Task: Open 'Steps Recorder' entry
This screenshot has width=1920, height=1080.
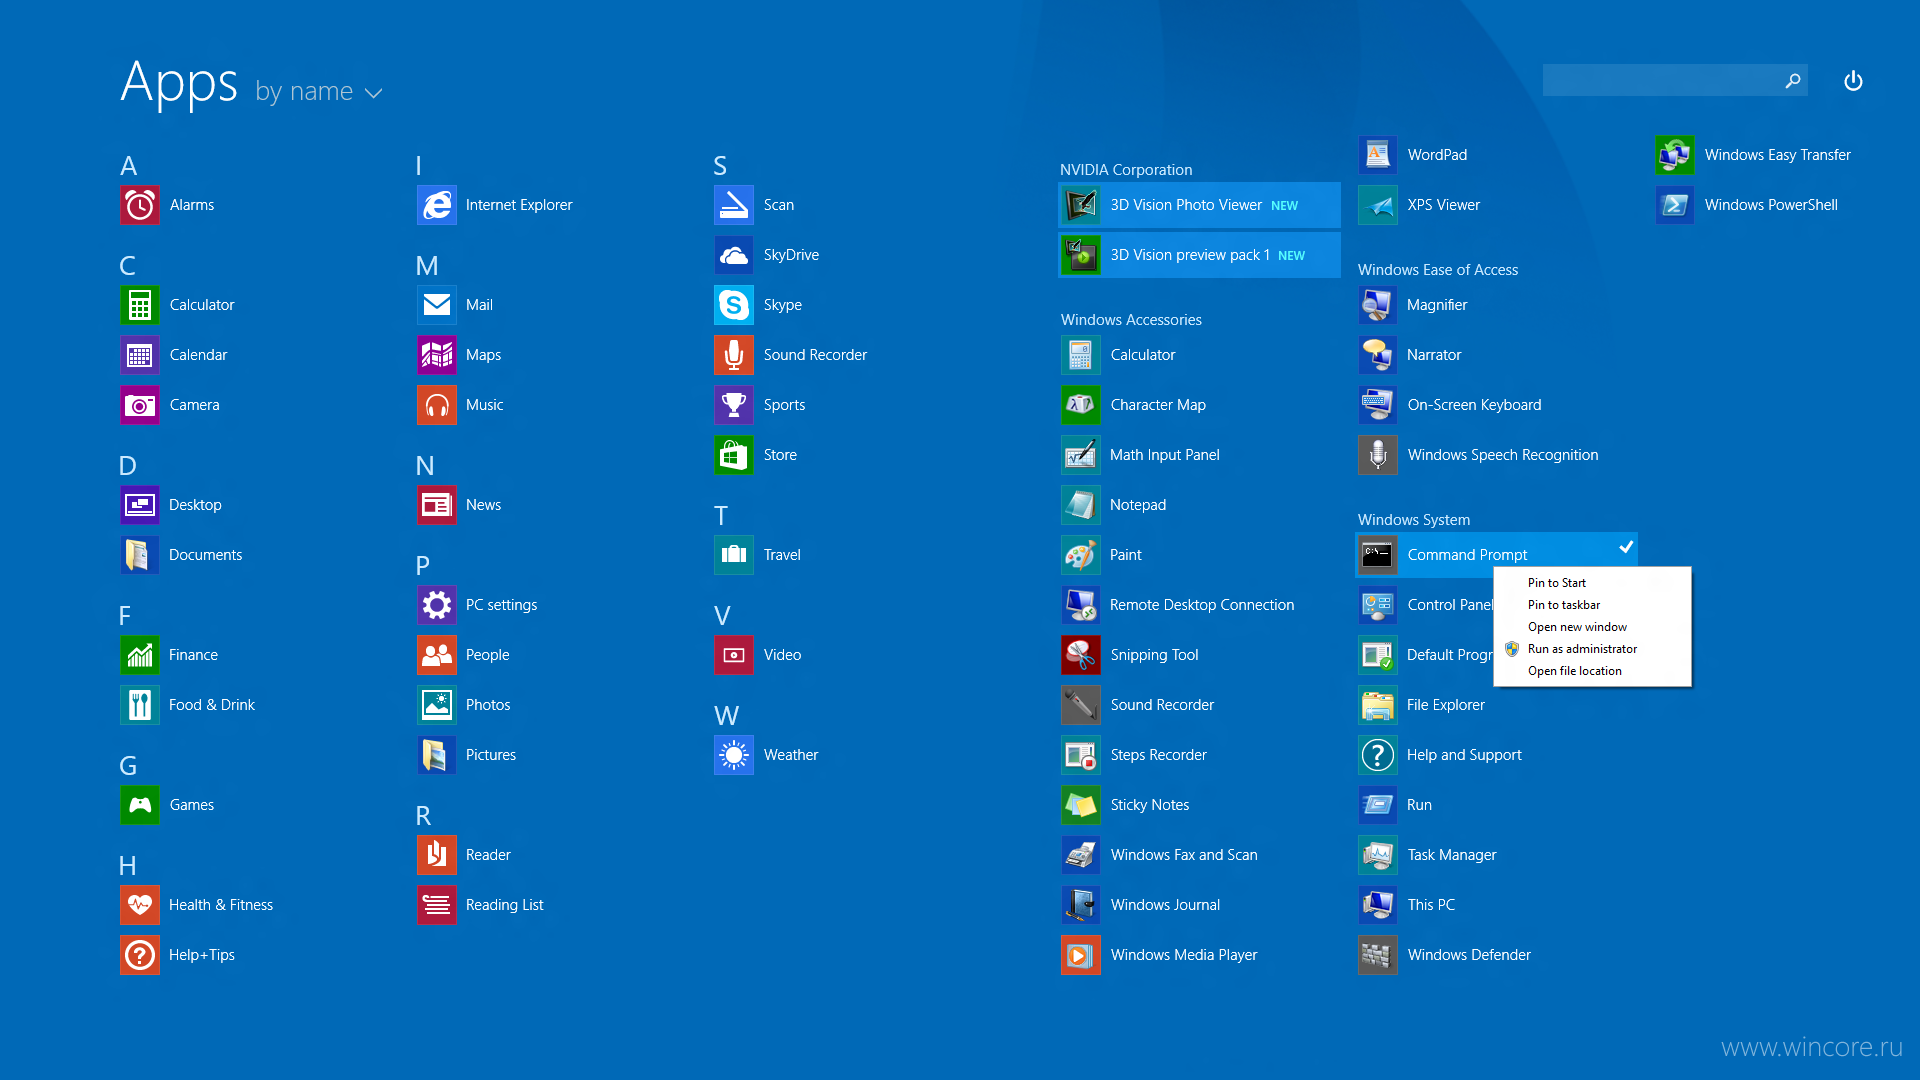Action: tap(1135, 755)
